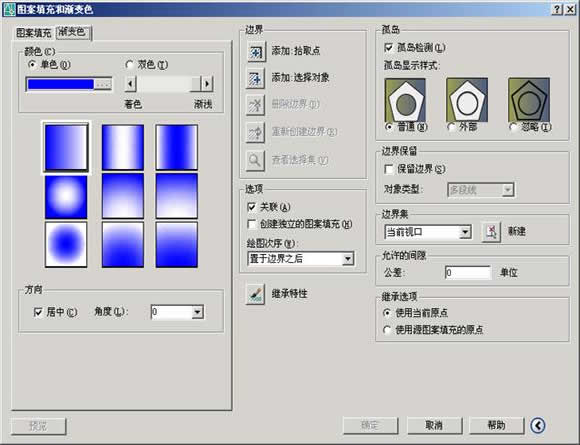Switch to the 图案填充 tab
This screenshot has width=580, height=445.
tap(34, 33)
